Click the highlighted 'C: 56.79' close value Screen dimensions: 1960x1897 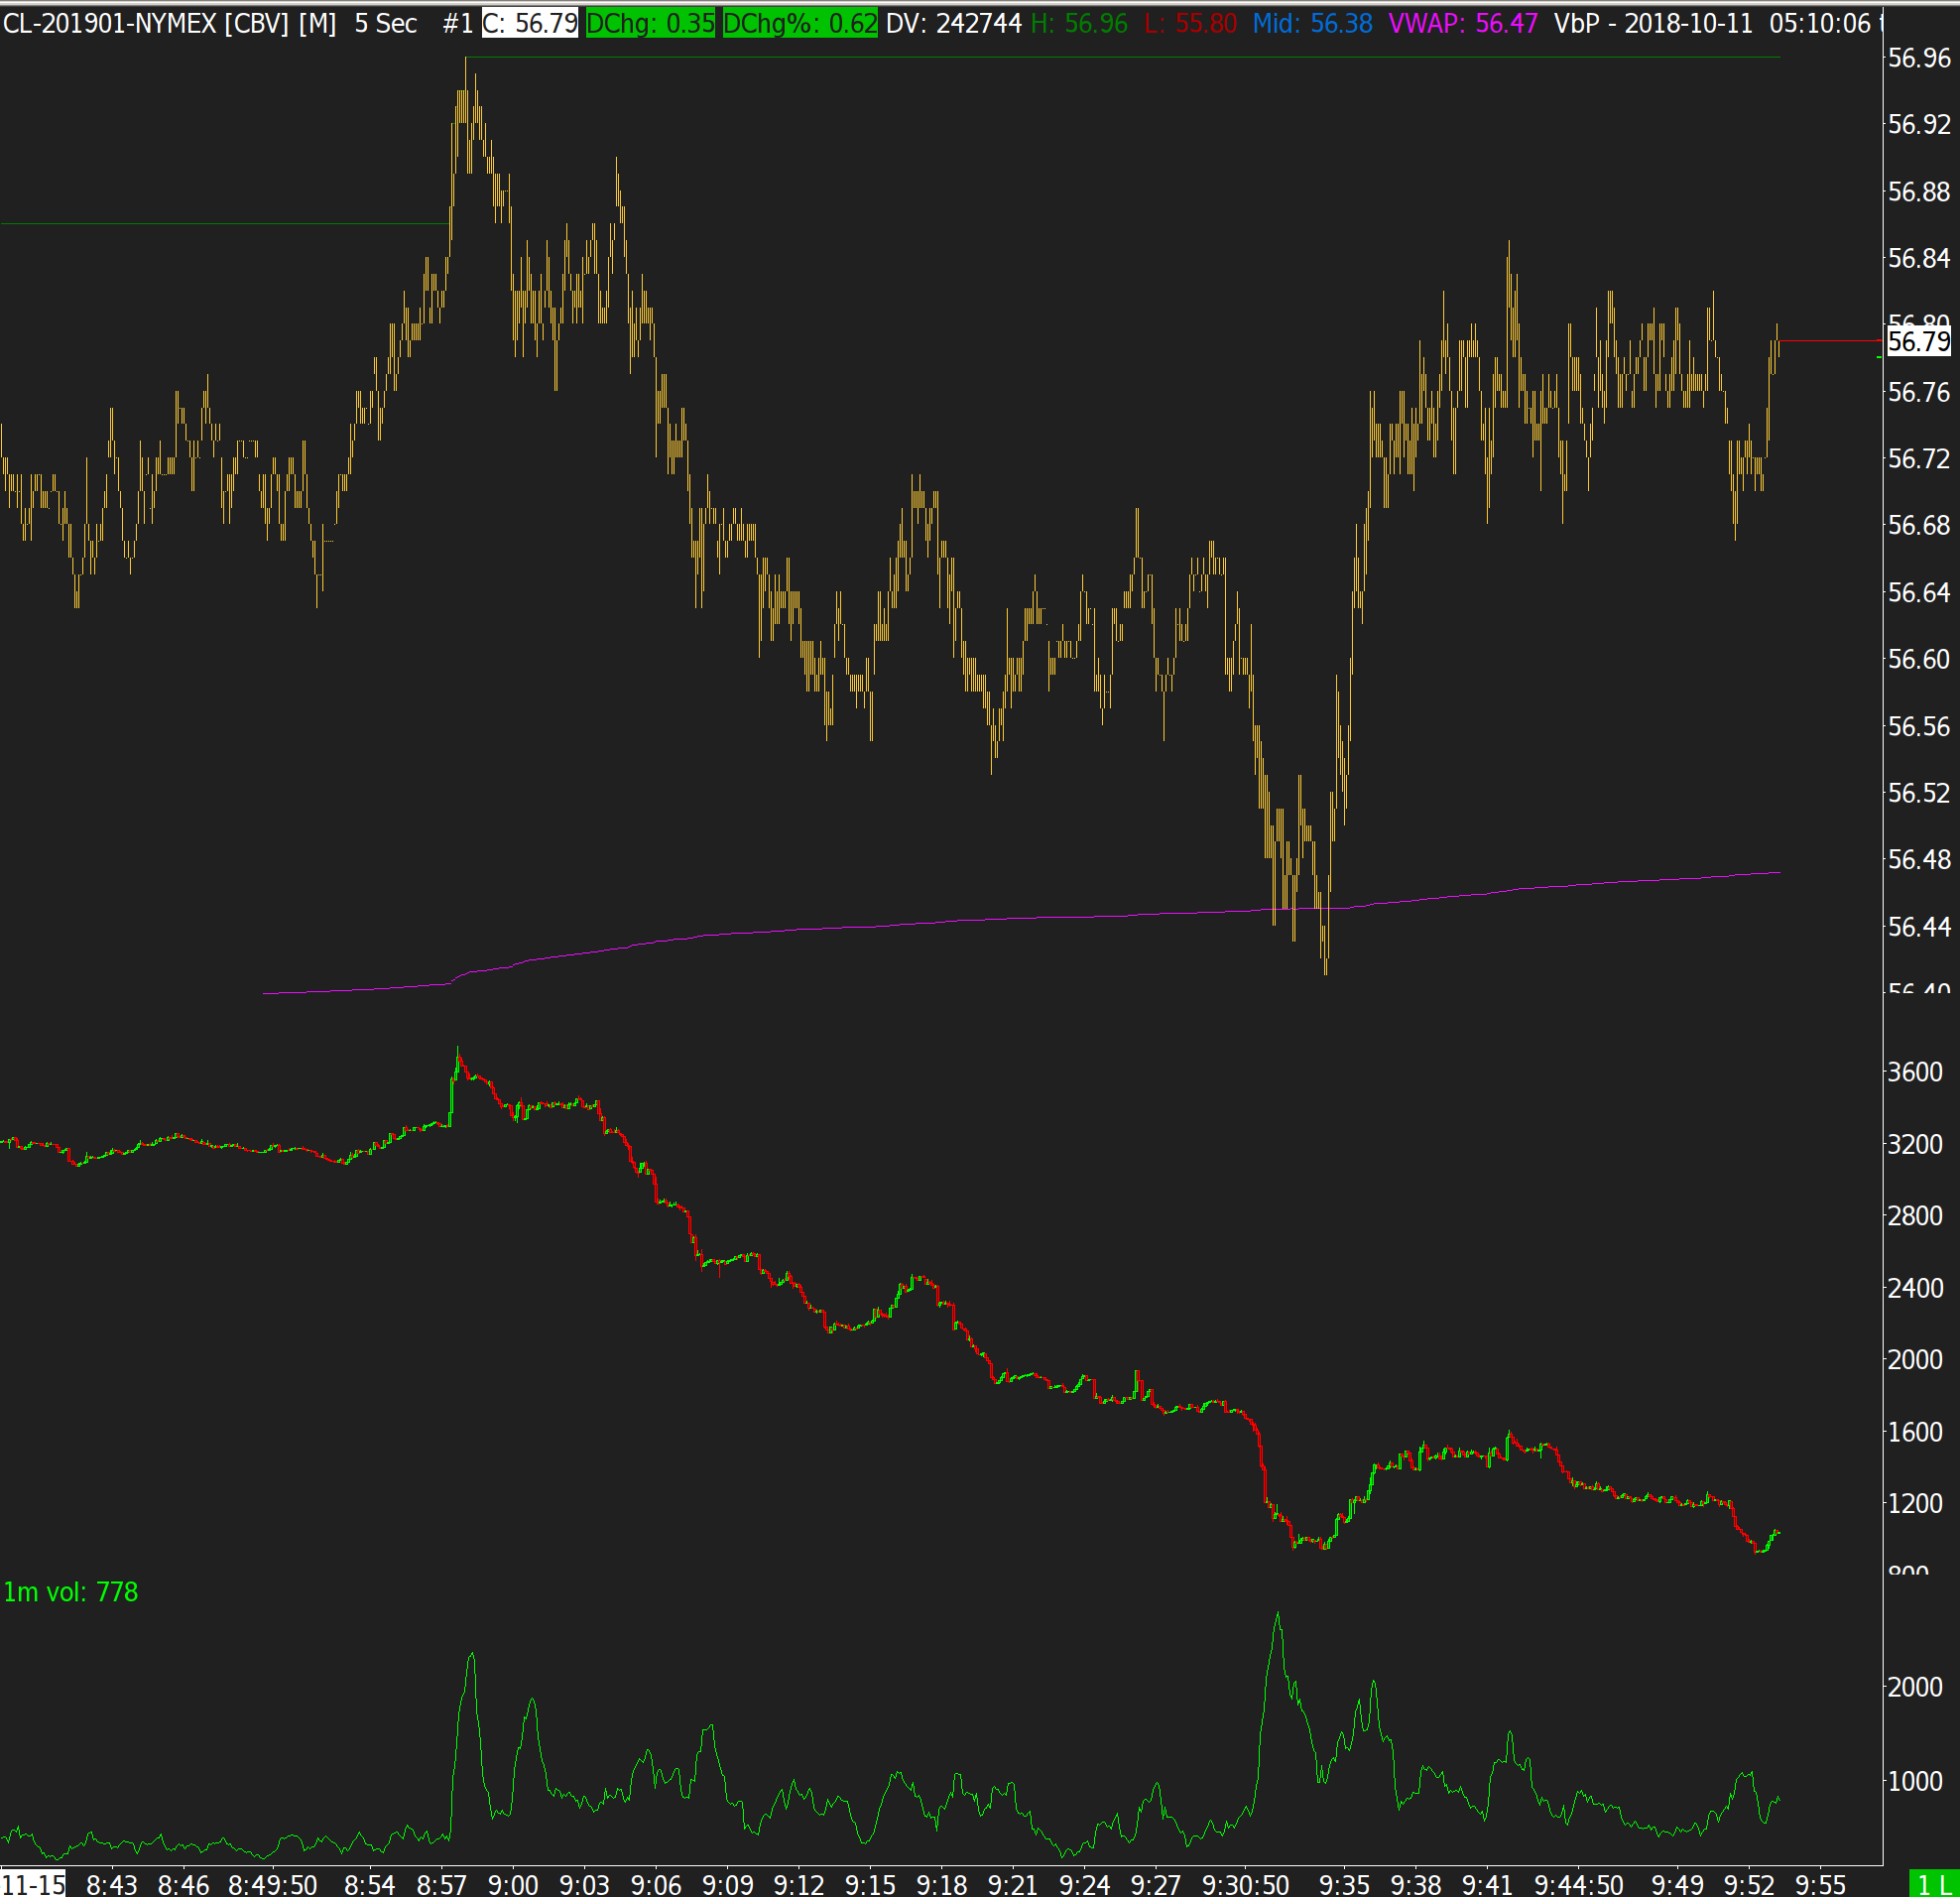point(530,23)
